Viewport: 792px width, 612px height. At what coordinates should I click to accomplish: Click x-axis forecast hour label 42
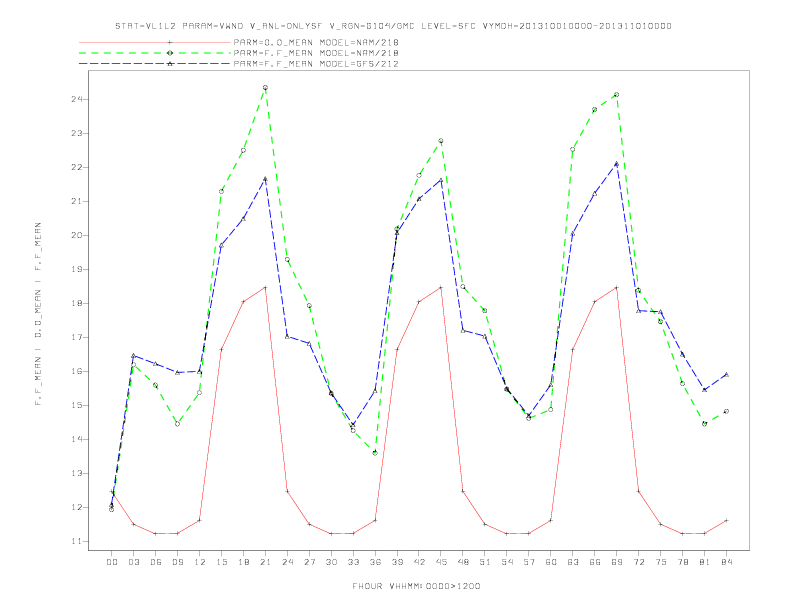(x=419, y=562)
